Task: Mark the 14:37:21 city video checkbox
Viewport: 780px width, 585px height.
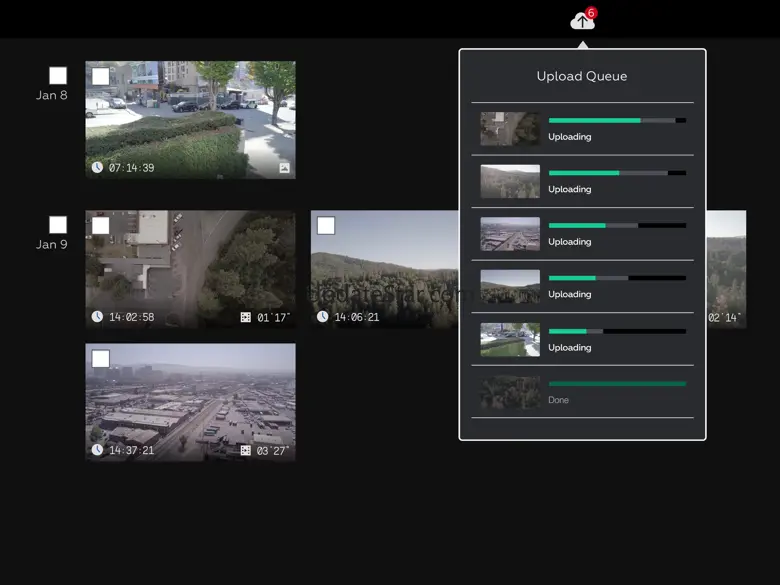Action: coord(100,358)
